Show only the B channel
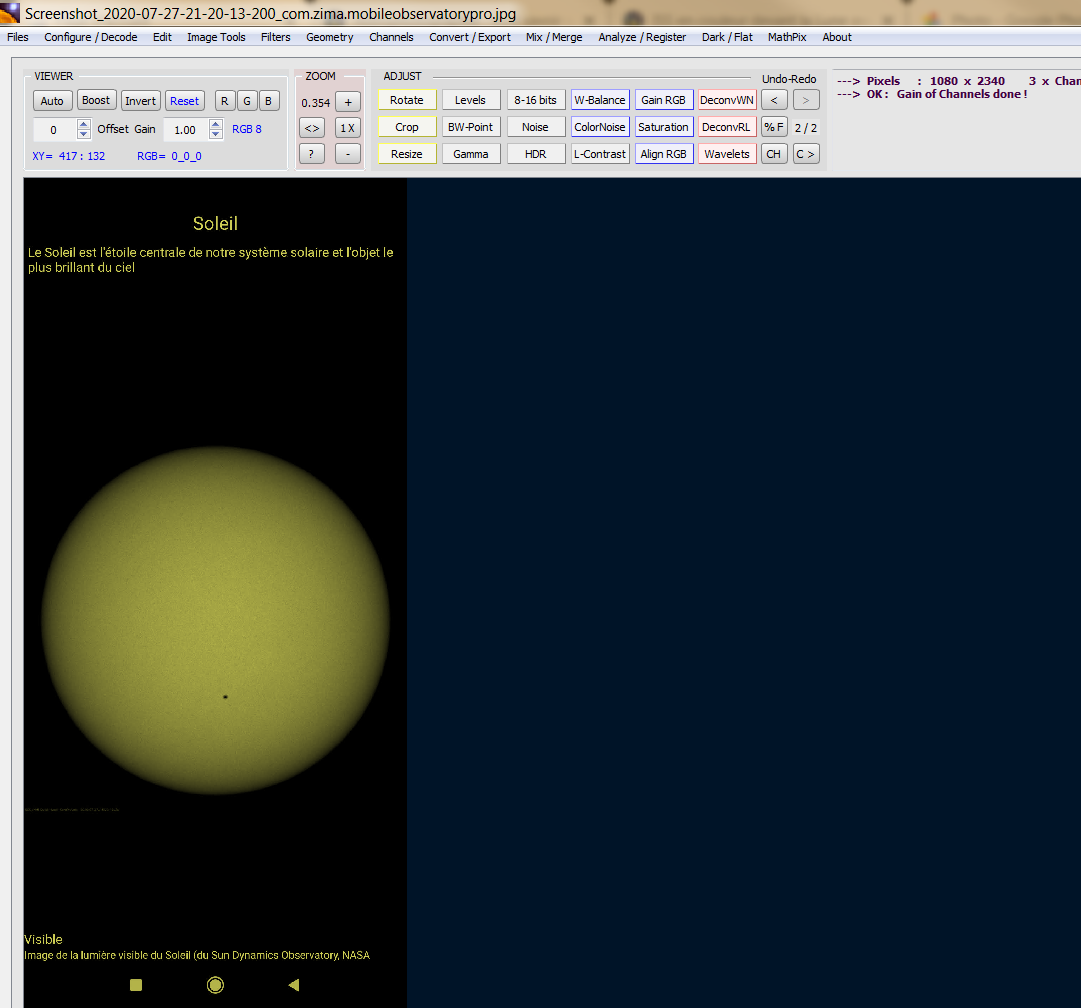1081x1008 pixels. point(269,101)
